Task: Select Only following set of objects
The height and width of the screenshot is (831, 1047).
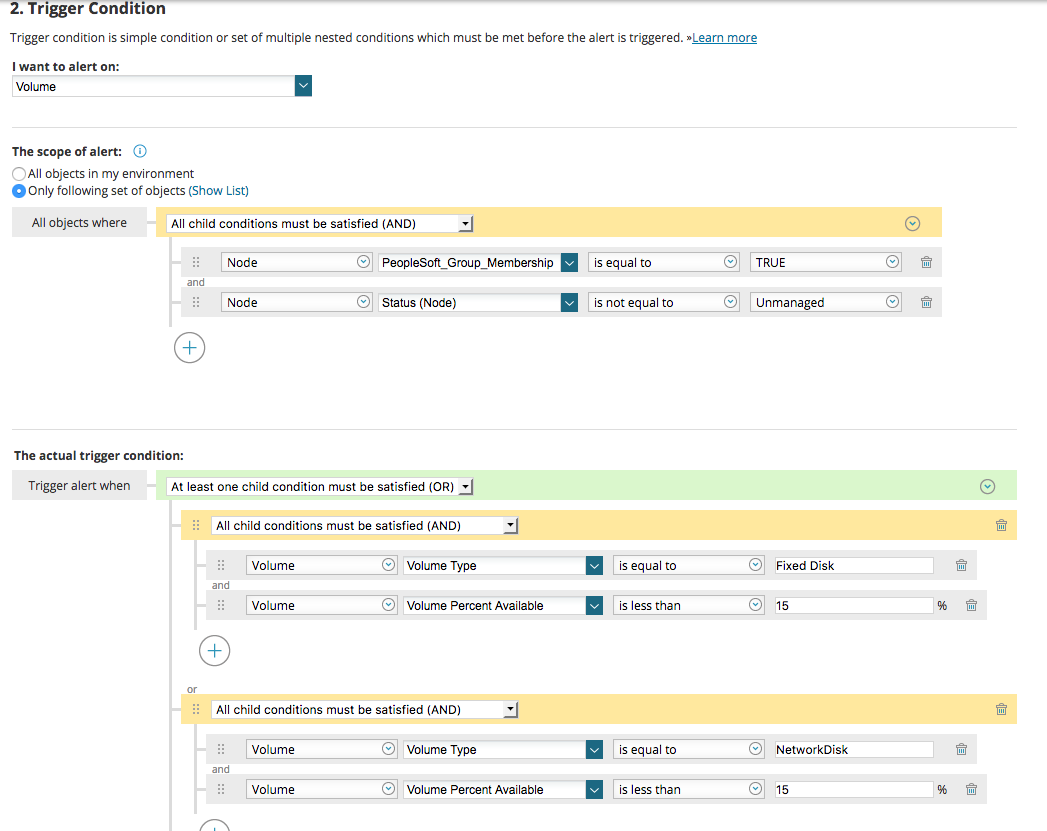Action: [x=19, y=191]
